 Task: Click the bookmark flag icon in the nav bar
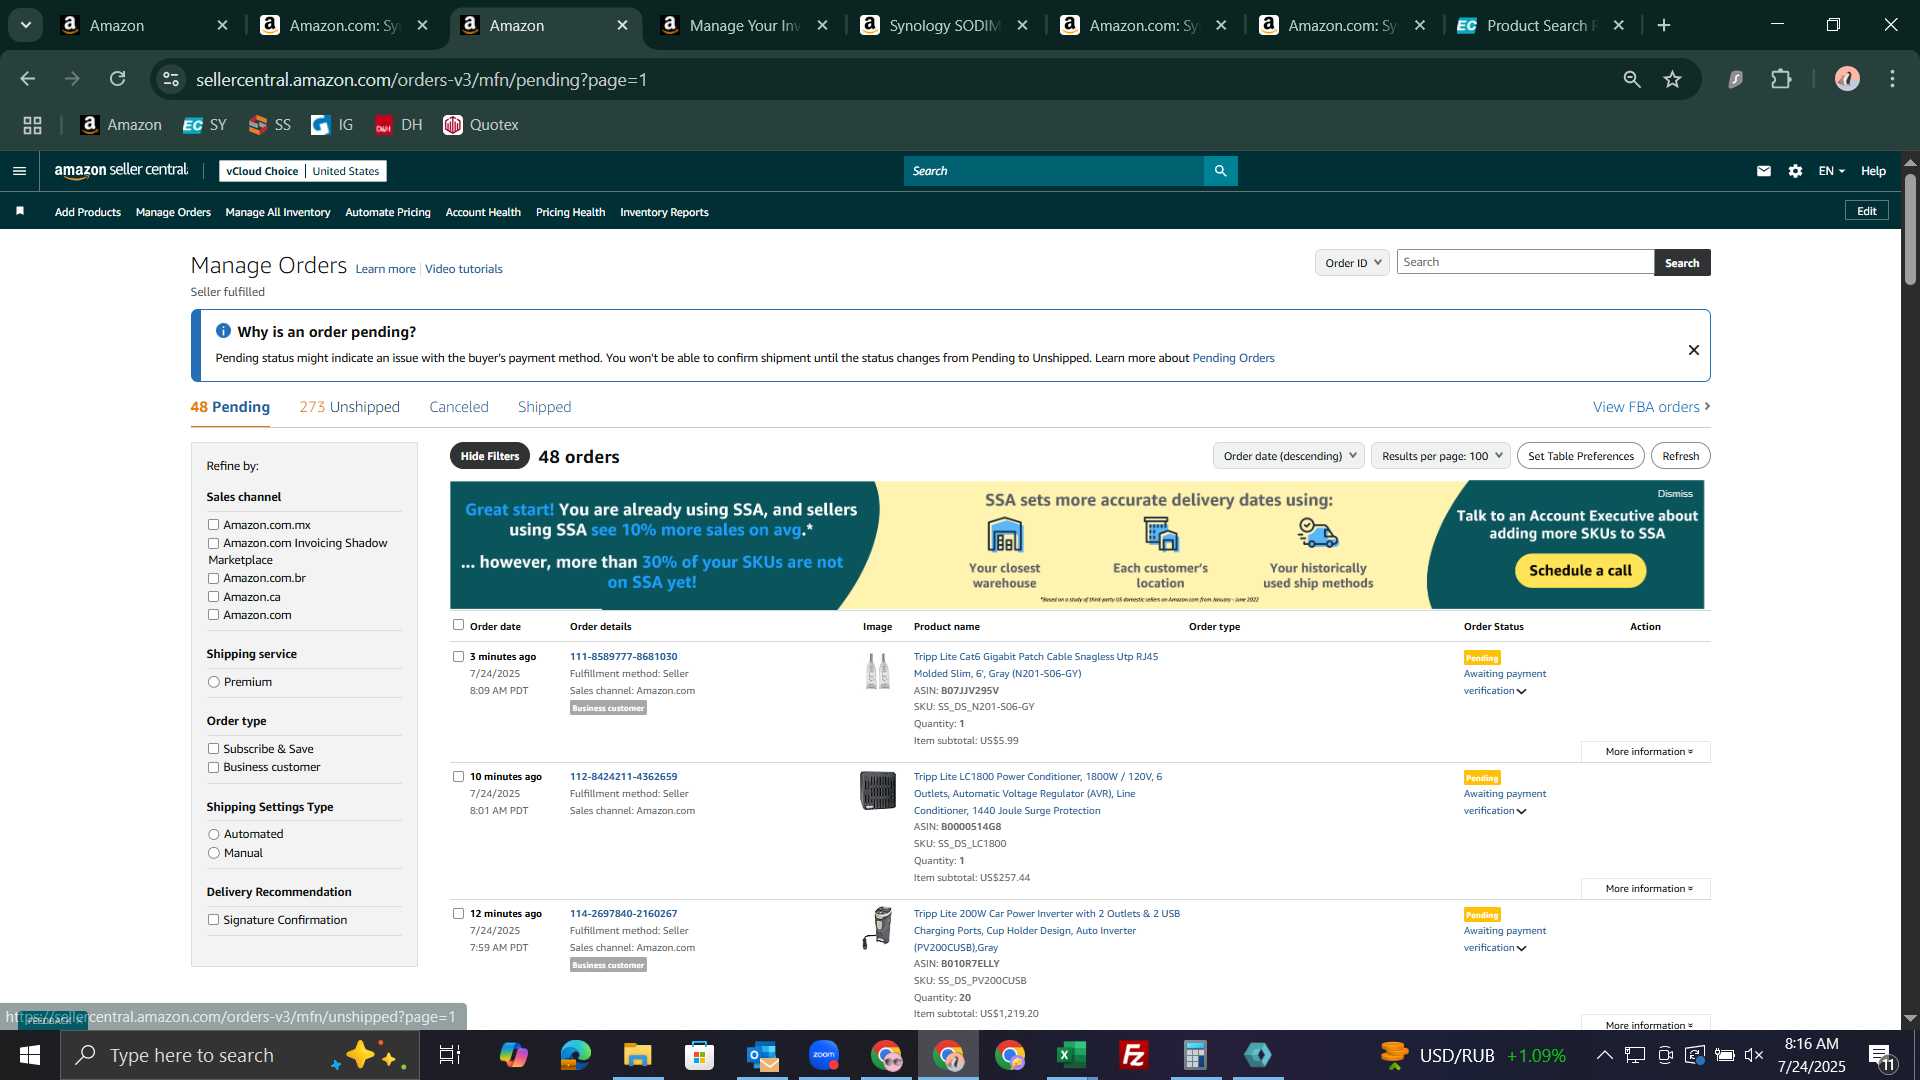tap(20, 211)
